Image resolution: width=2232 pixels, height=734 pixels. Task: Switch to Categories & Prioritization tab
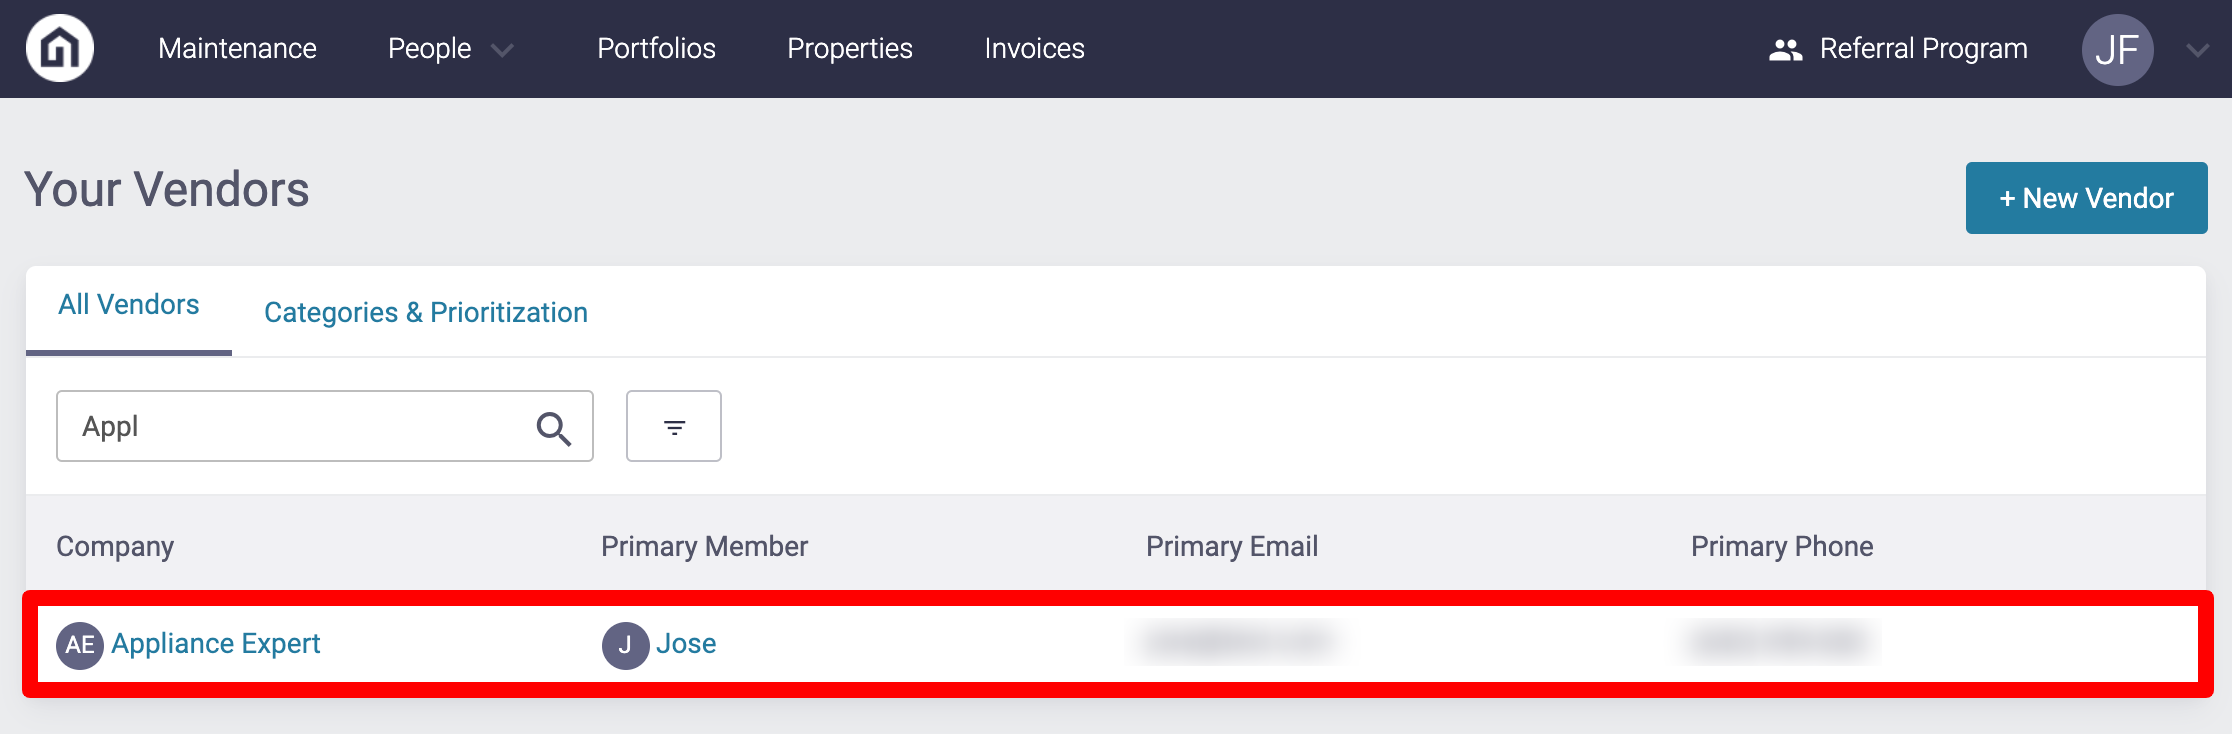(x=426, y=312)
